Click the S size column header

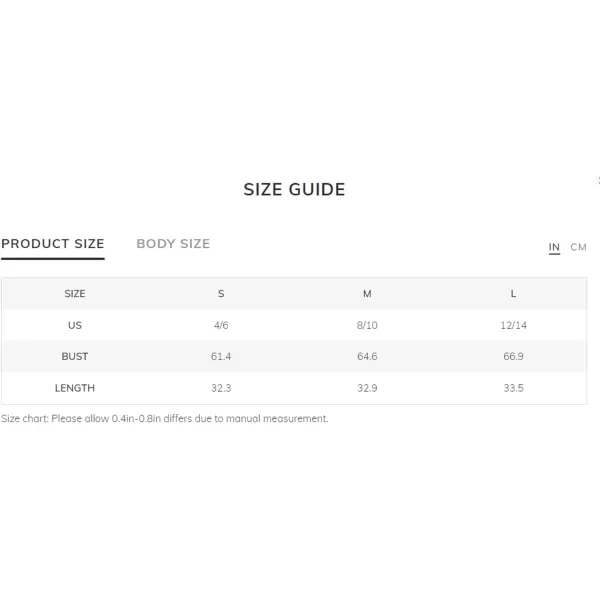coord(221,294)
